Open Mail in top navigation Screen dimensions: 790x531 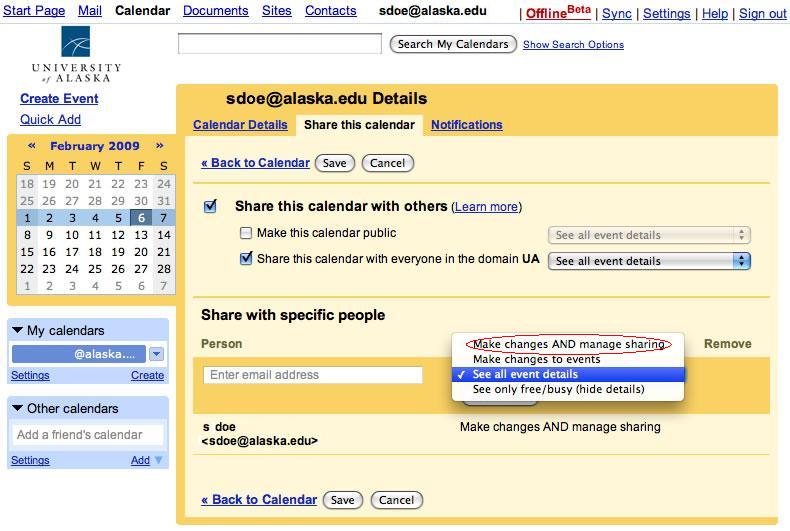coord(90,11)
